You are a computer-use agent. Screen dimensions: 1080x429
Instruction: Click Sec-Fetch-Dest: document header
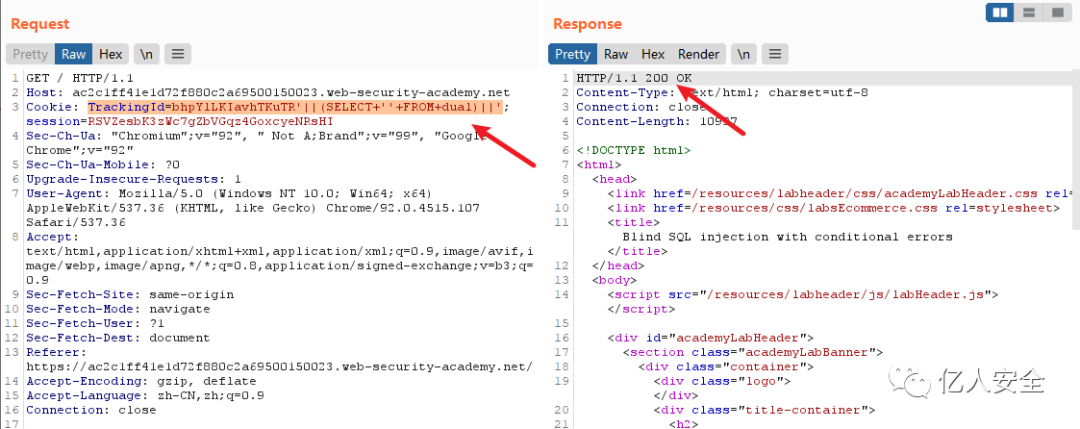pyautogui.click(x=118, y=338)
